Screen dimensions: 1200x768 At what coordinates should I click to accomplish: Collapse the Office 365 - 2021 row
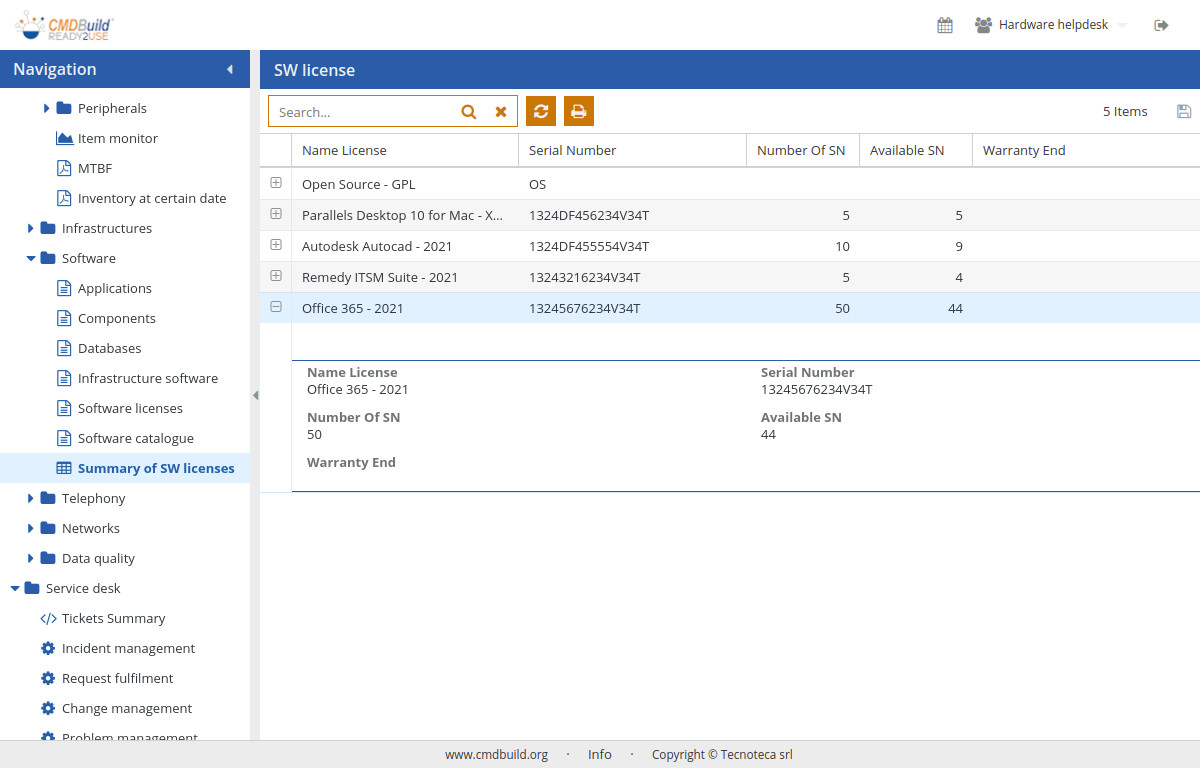click(x=276, y=307)
